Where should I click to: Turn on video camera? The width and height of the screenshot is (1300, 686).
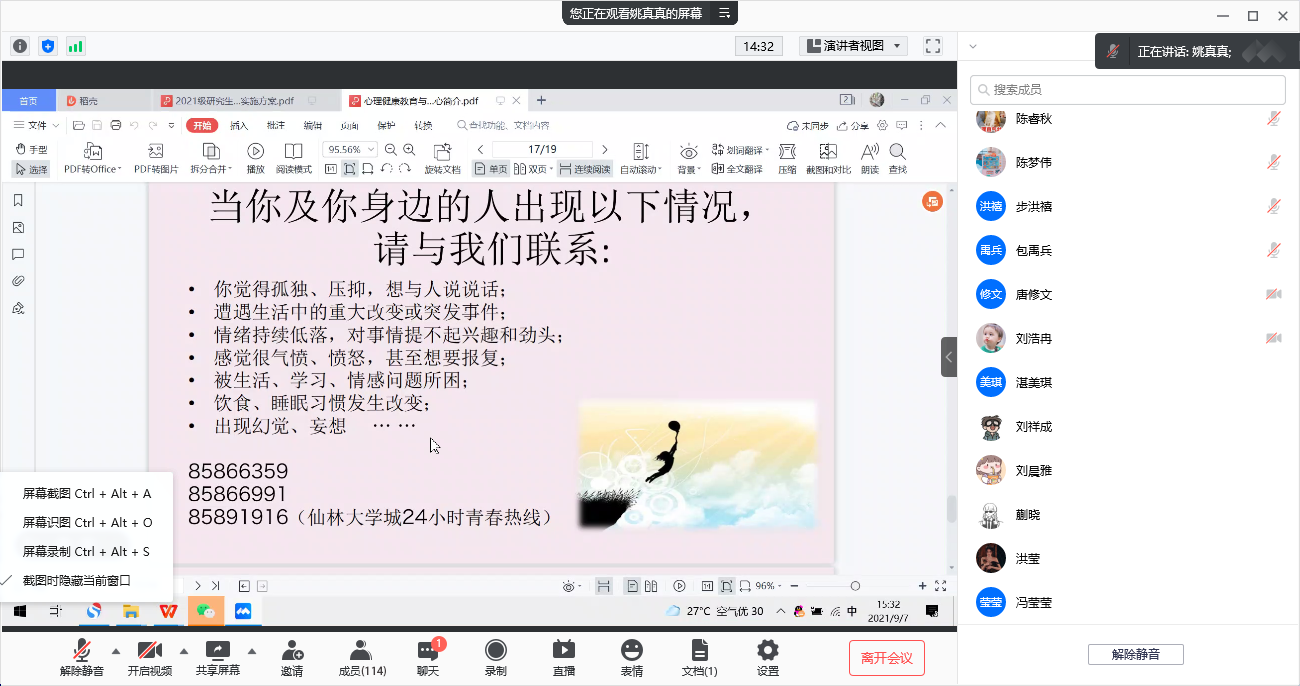pos(150,656)
